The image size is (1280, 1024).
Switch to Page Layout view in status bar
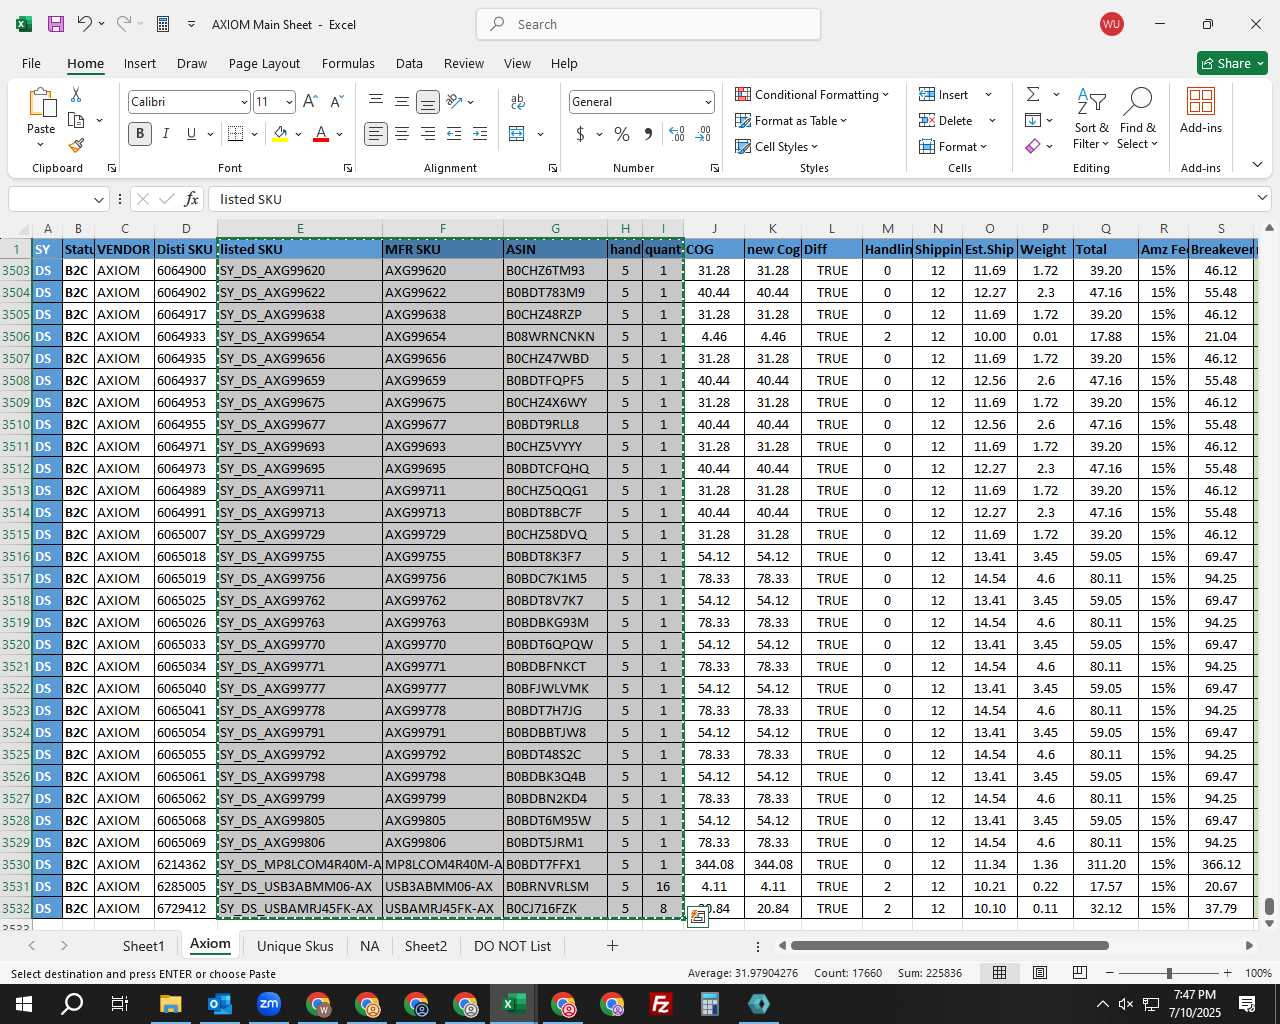tap(1040, 972)
